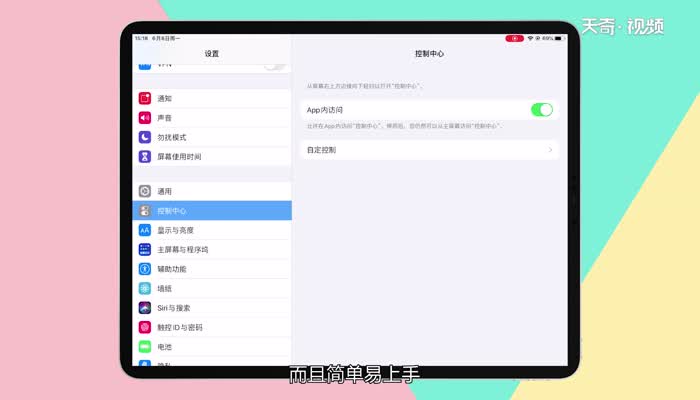The width and height of the screenshot is (700, 400).
Task: Tap the 触控ID与密码 fingerprint icon
Action: (145, 327)
